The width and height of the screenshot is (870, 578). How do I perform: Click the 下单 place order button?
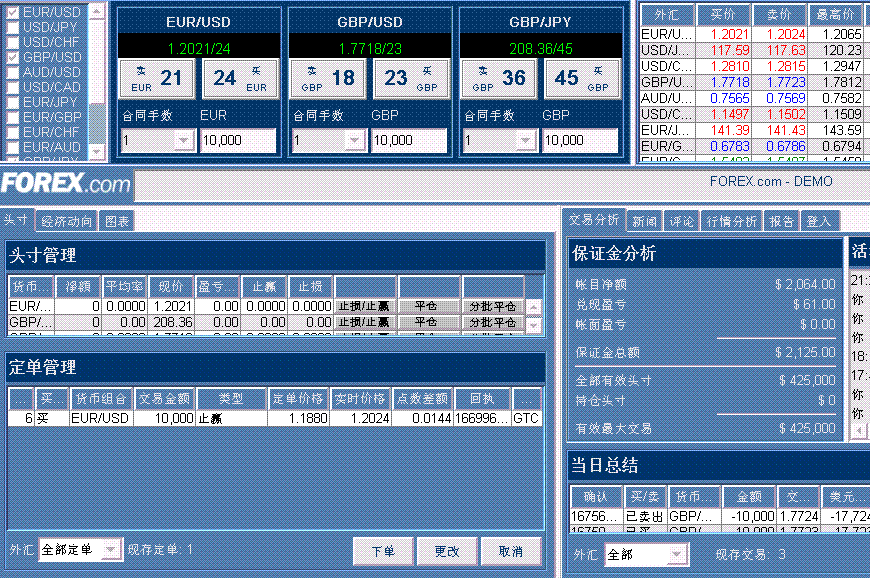[x=383, y=550]
